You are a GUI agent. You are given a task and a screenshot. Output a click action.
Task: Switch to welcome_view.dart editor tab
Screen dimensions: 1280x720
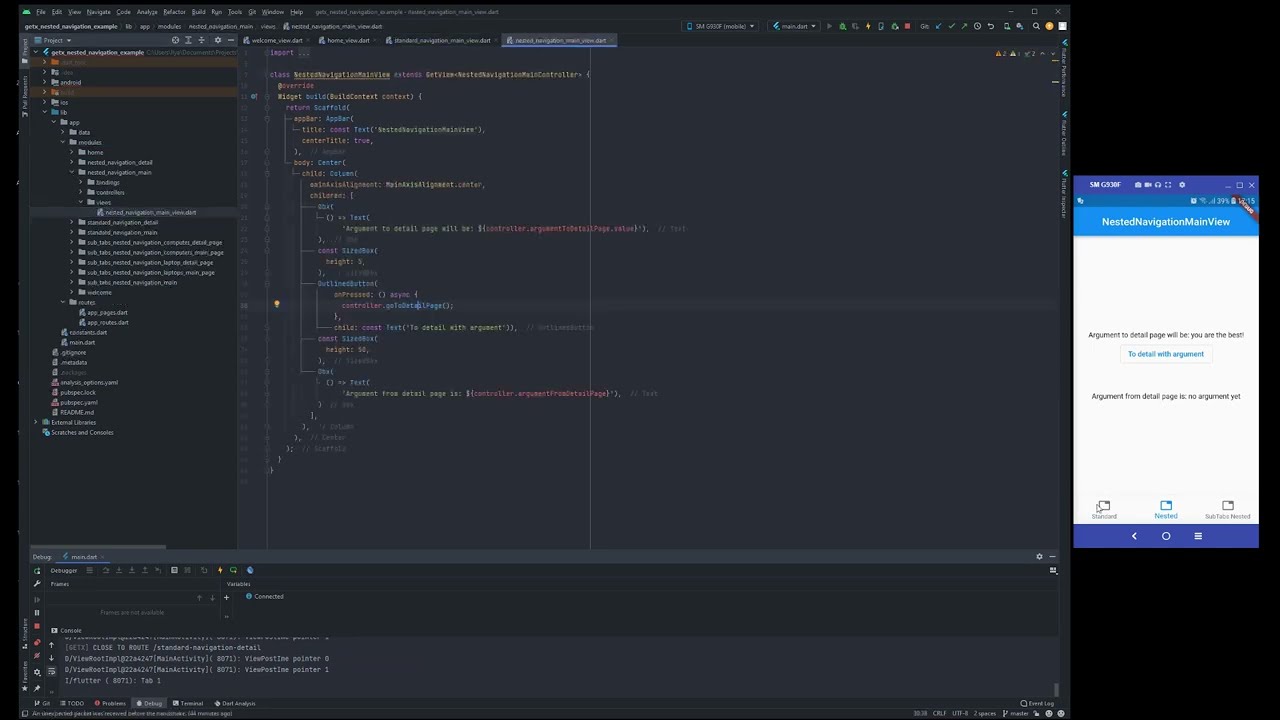[276, 40]
